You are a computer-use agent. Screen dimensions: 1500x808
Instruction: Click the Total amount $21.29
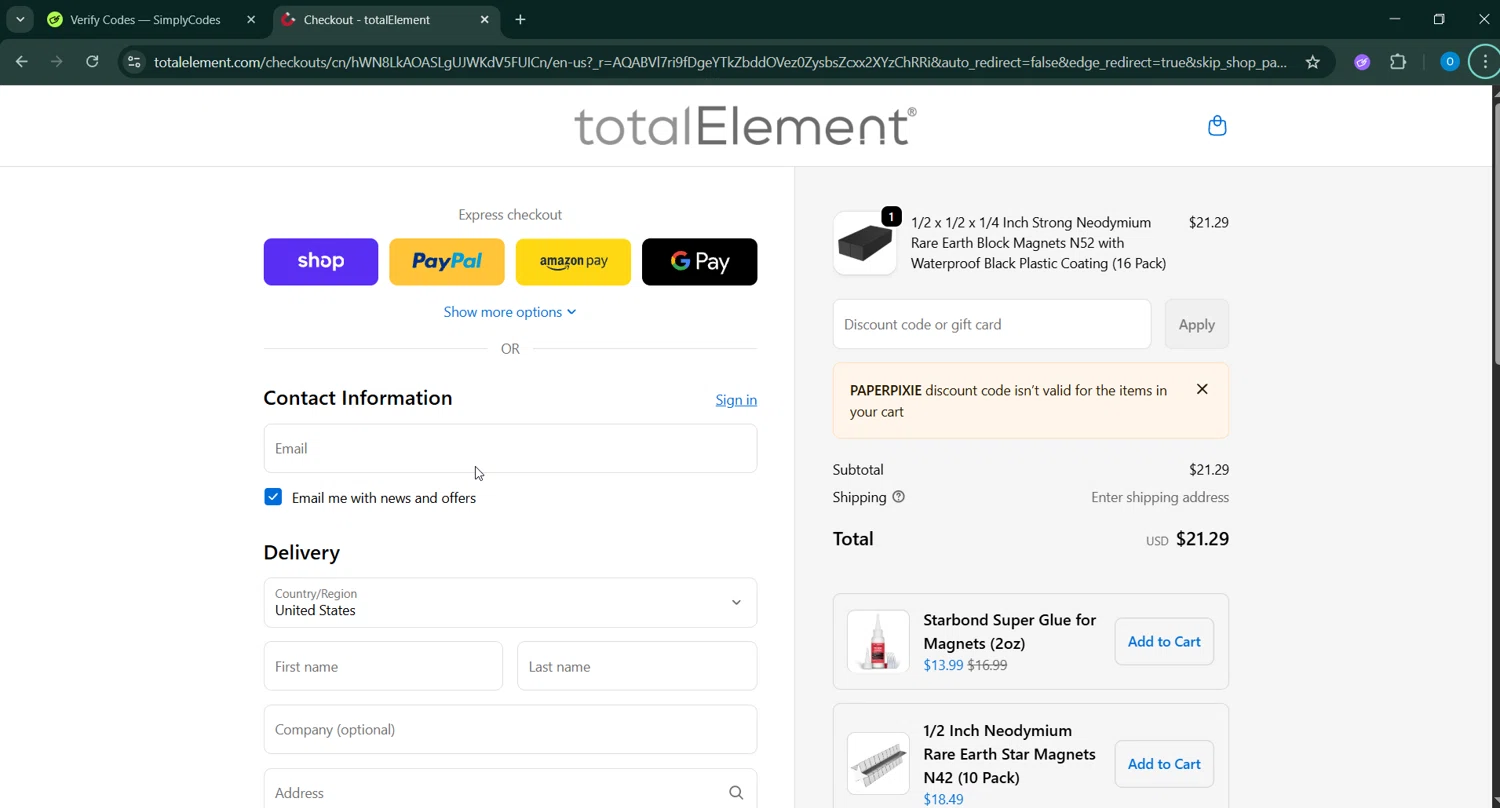1202,539
